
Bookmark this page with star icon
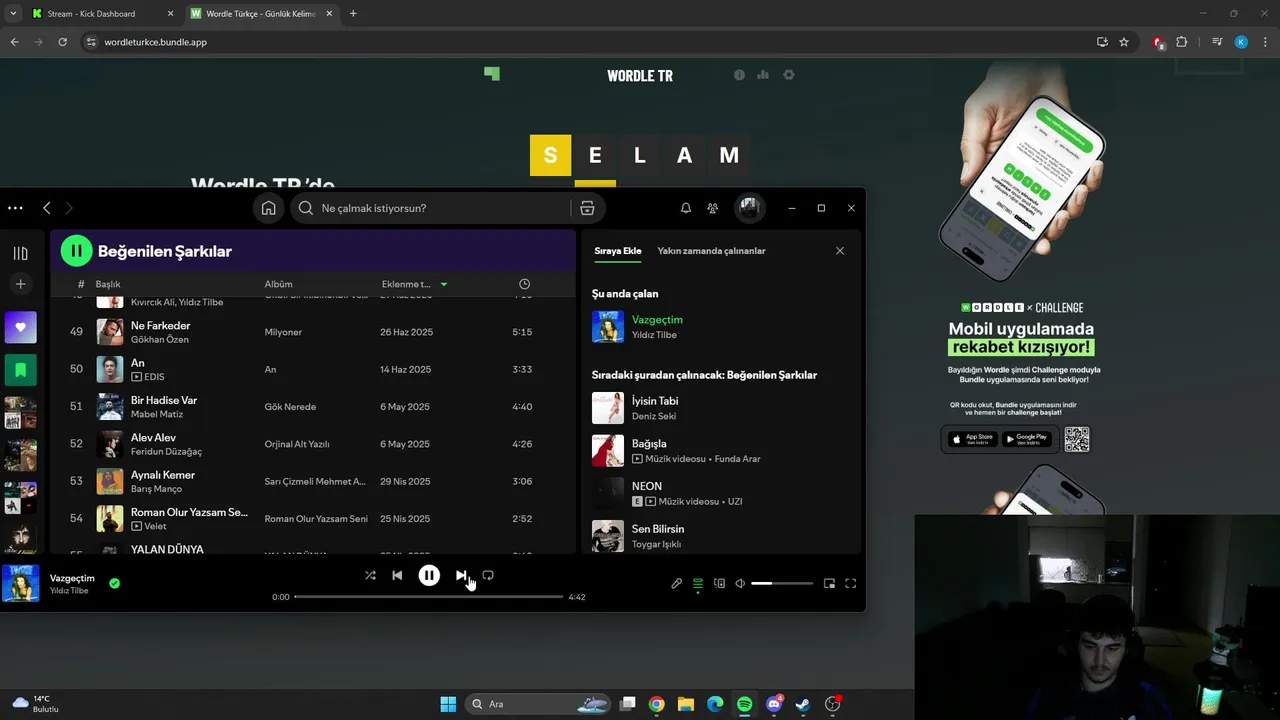[x=1124, y=42]
